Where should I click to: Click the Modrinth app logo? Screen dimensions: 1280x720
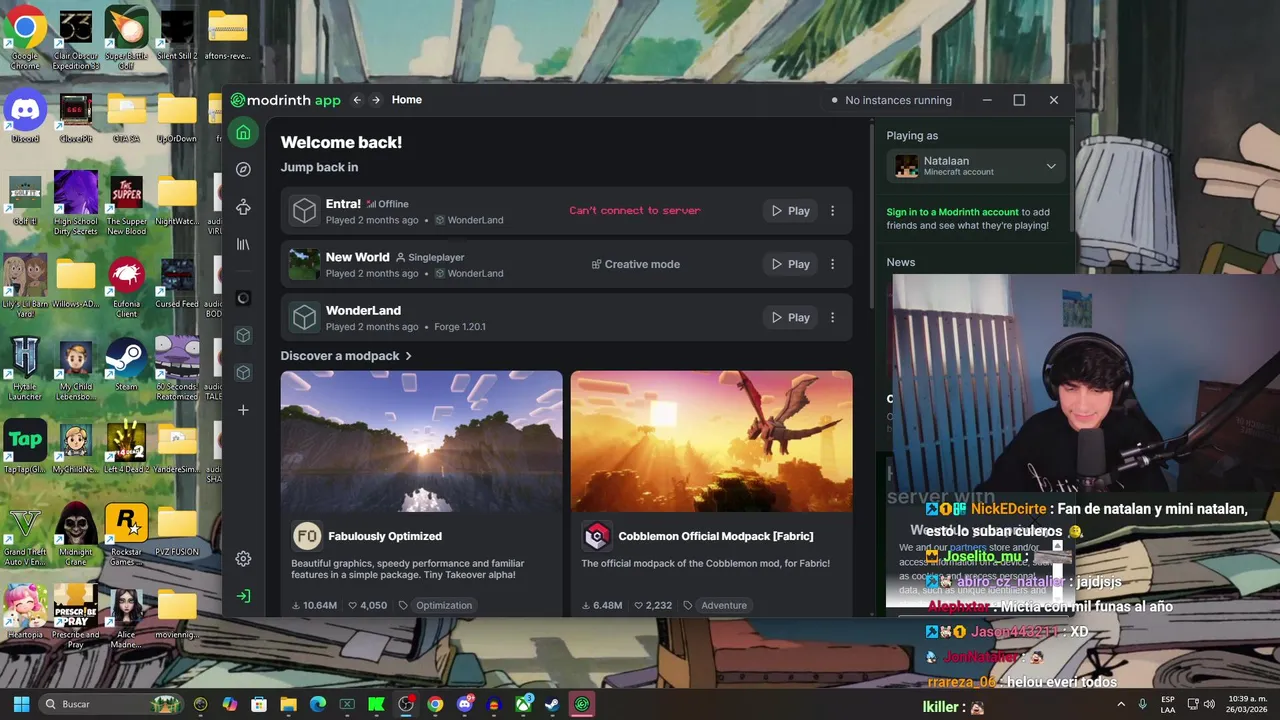click(286, 100)
